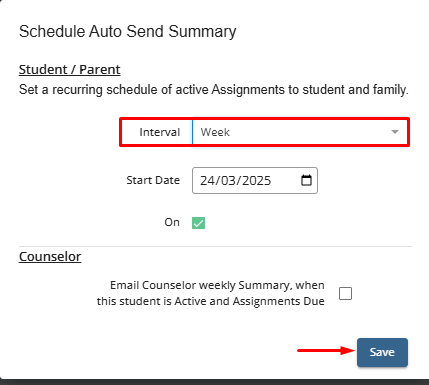Image resolution: width=429 pixels, height=385 pixels.
Task: Click the recurring schedule description text
Action: (214, 90)
